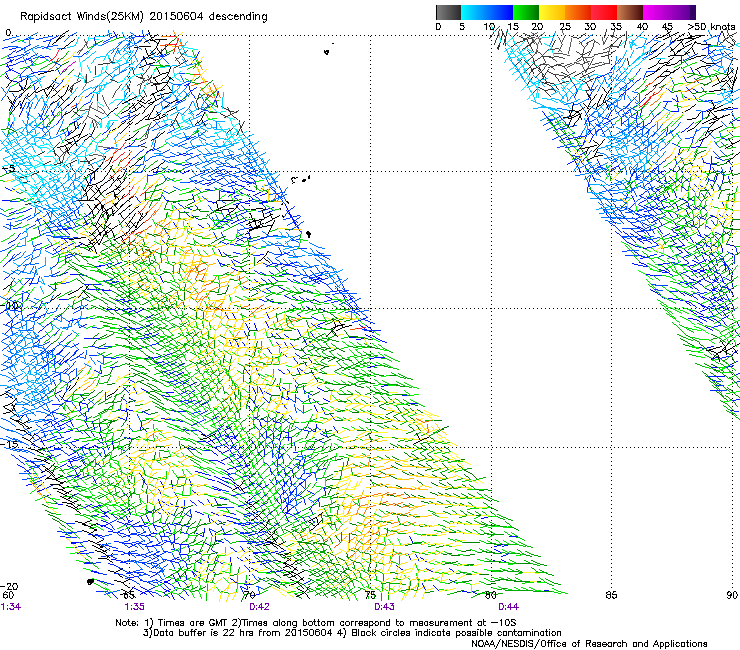Pick the gray 0–5 knots color band

(448, 12)
